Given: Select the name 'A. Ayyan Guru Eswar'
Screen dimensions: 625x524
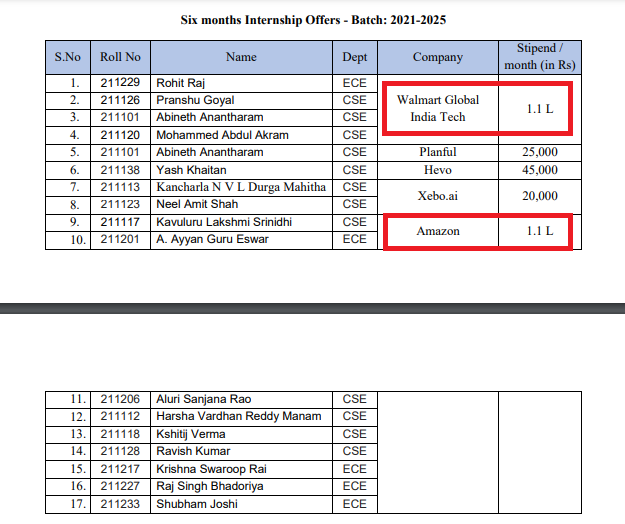Looking at the screenshot, I should pyautogui.click(x=212, y=239).
